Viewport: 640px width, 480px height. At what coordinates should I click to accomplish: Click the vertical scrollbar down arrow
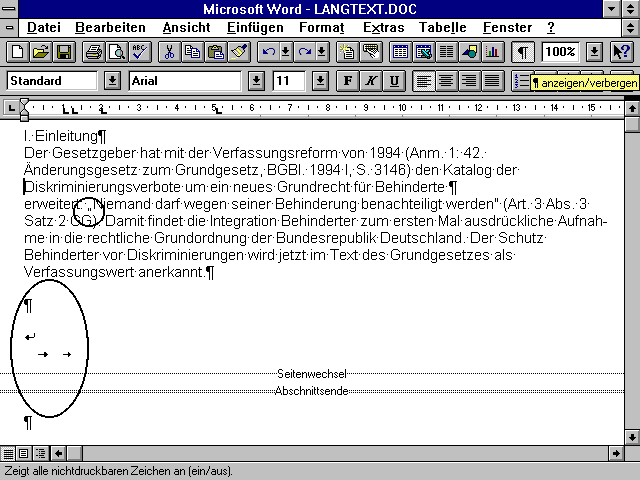click(632, 437)
